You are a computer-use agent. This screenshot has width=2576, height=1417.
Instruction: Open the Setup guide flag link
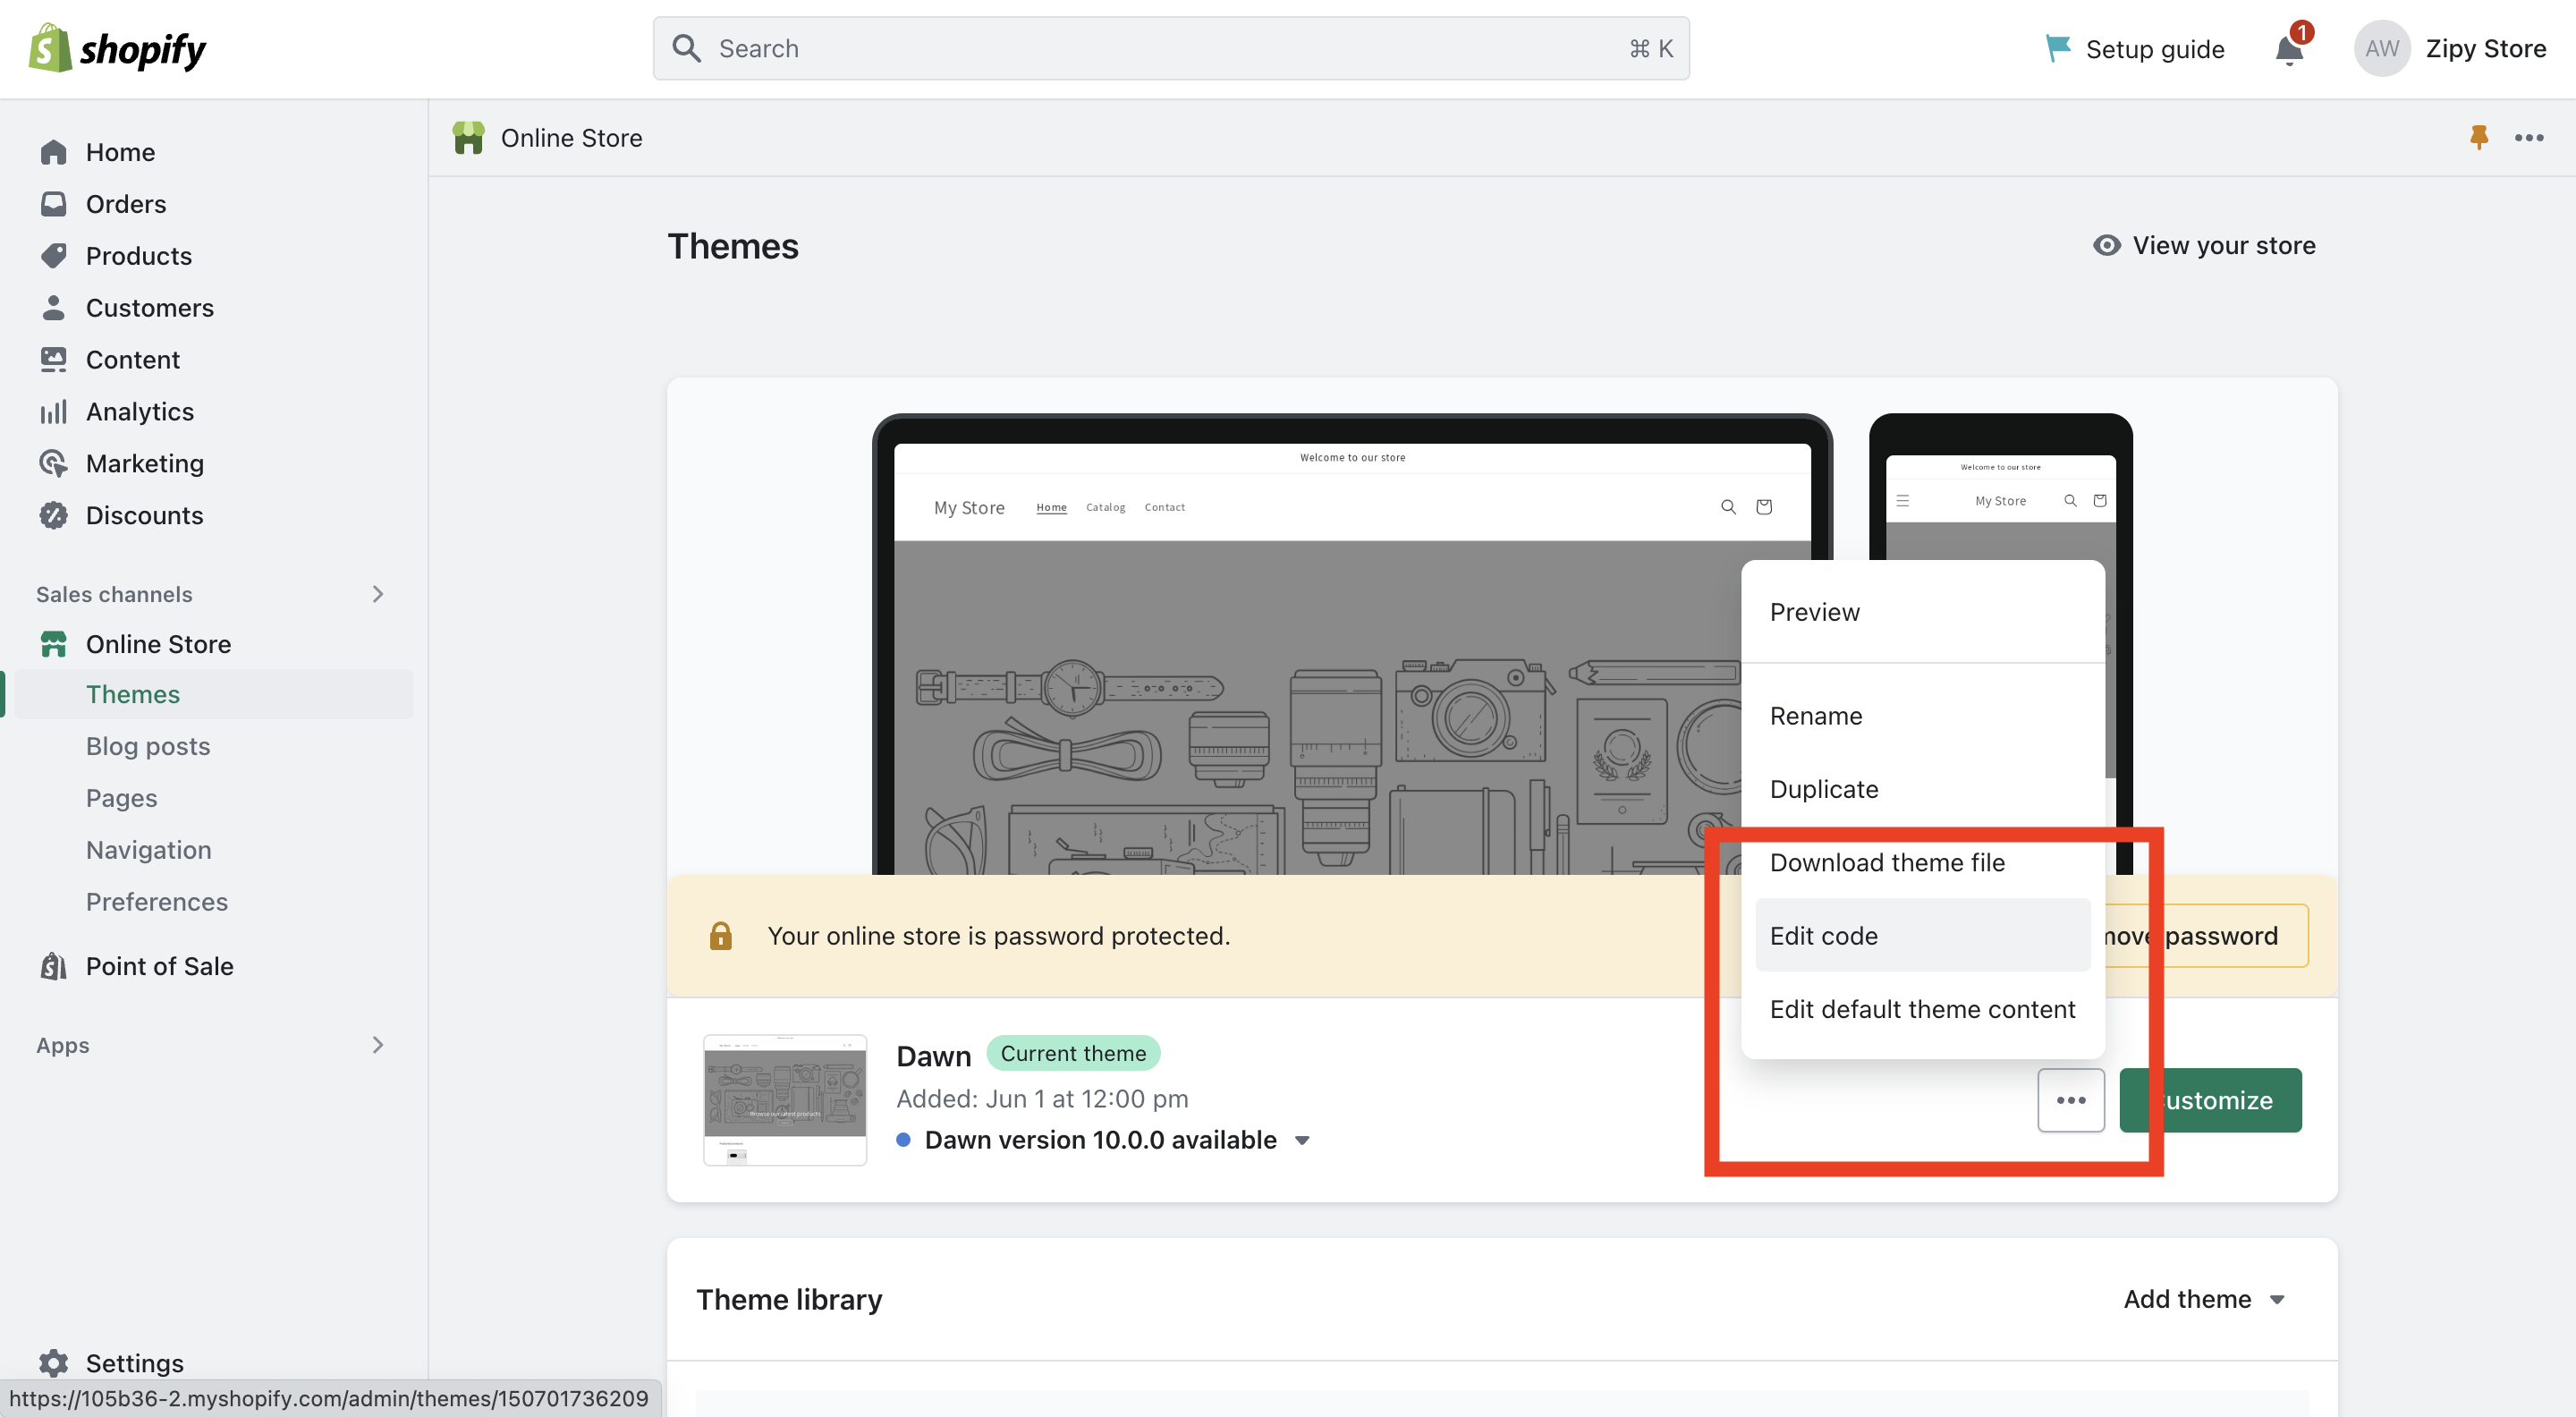(x=2135, y=49)
